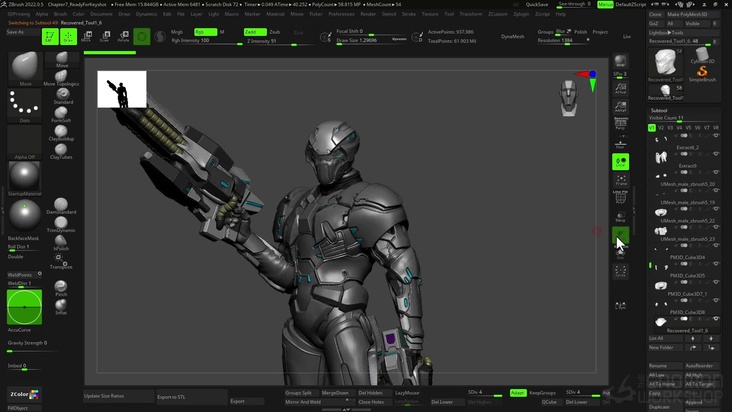
Task: Choose the Pinch brush
Action: (x=61, y=288)
